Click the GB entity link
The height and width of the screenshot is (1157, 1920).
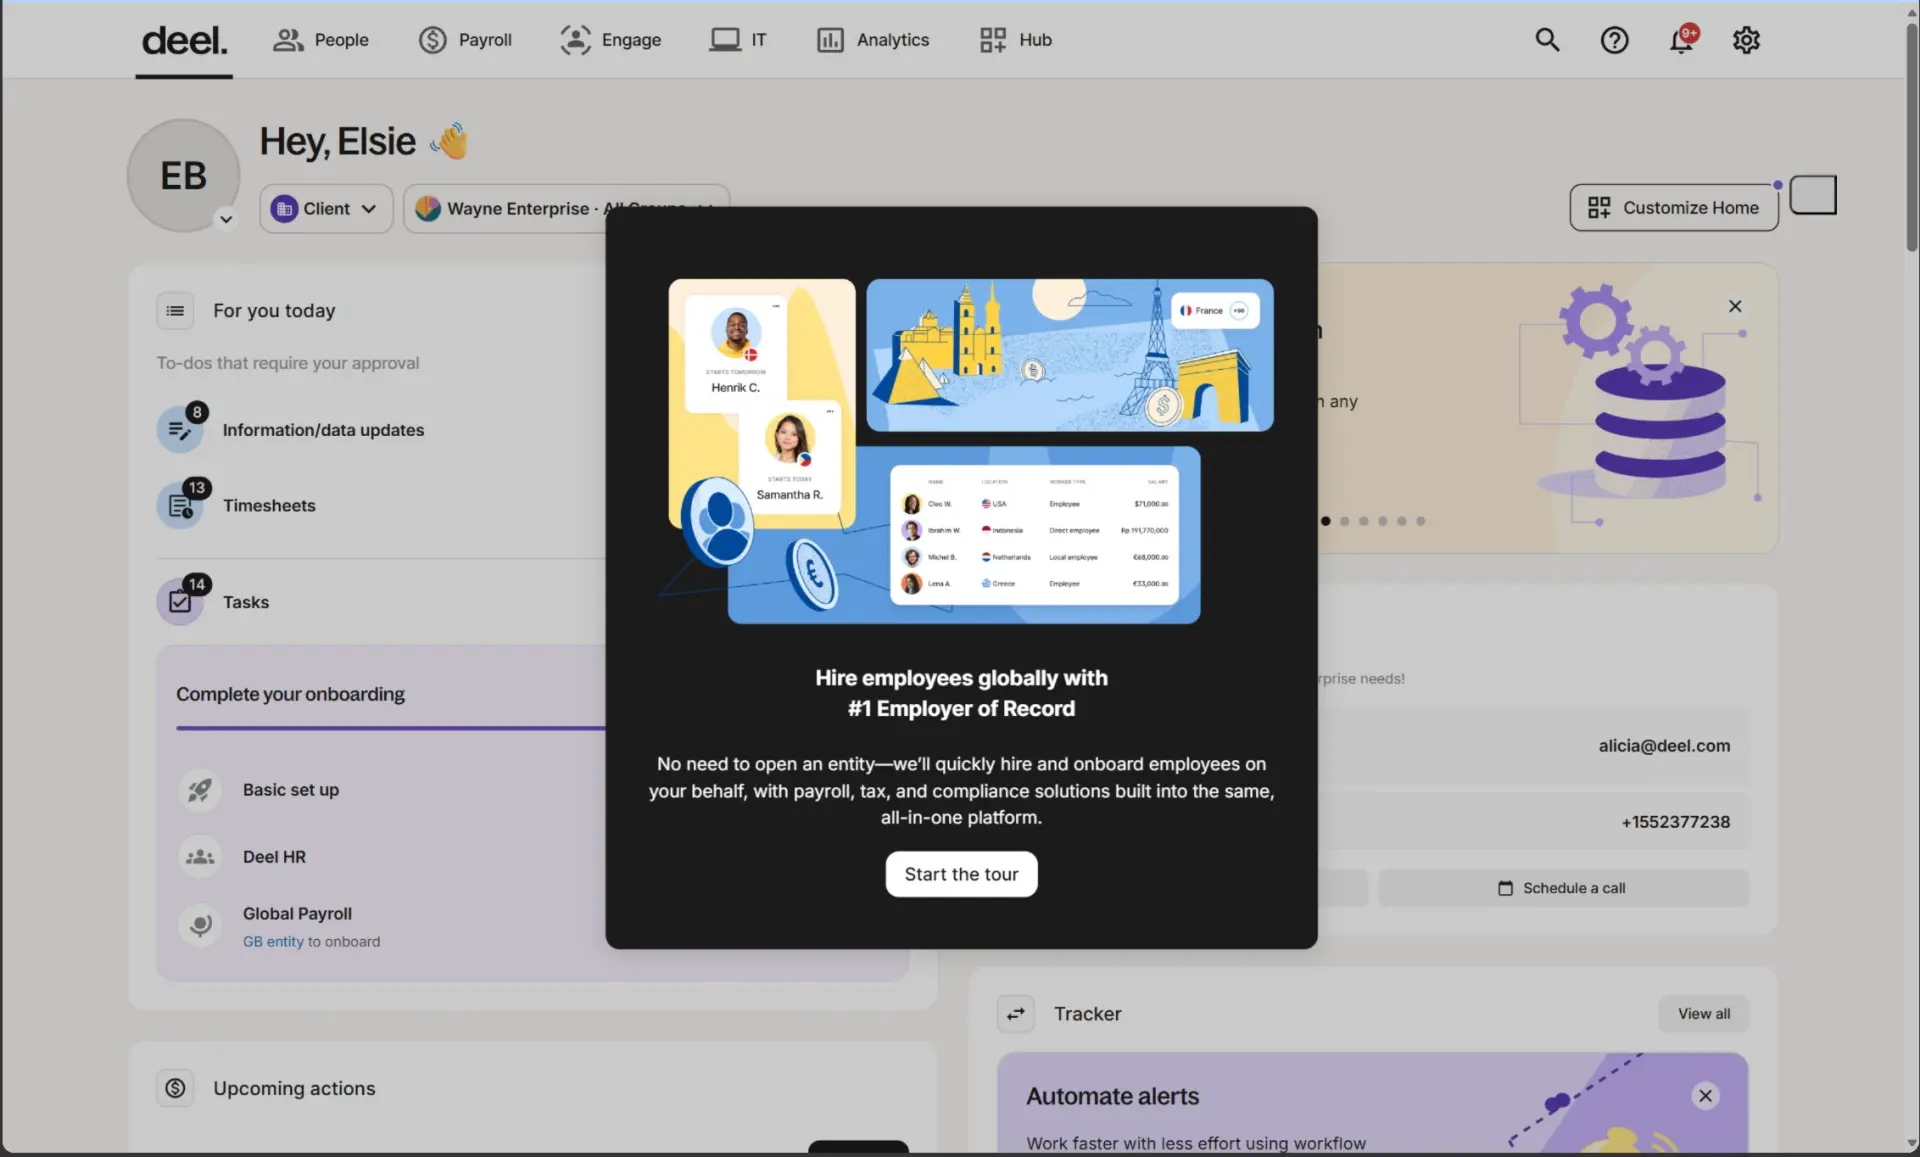273,942
